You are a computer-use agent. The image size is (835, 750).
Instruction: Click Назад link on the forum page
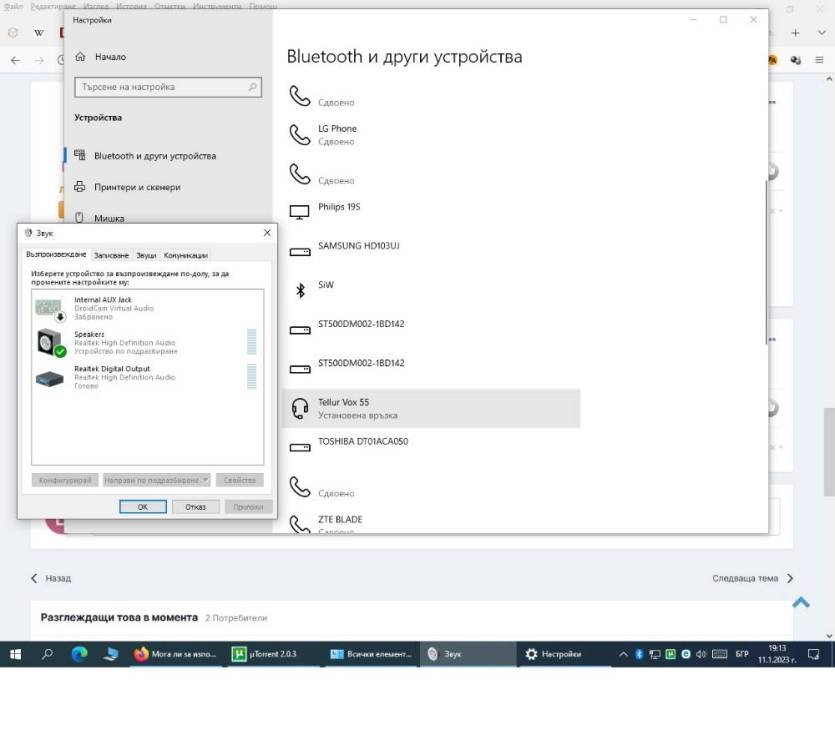pos(51,578)
